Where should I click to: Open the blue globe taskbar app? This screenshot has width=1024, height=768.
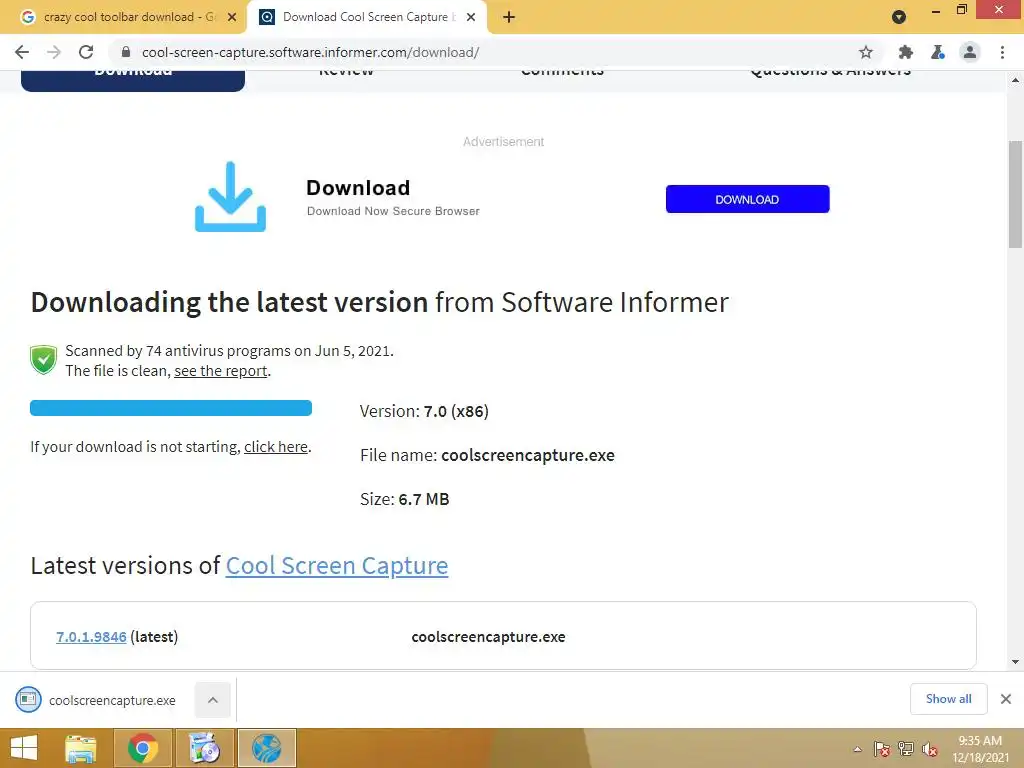point(266,748)
